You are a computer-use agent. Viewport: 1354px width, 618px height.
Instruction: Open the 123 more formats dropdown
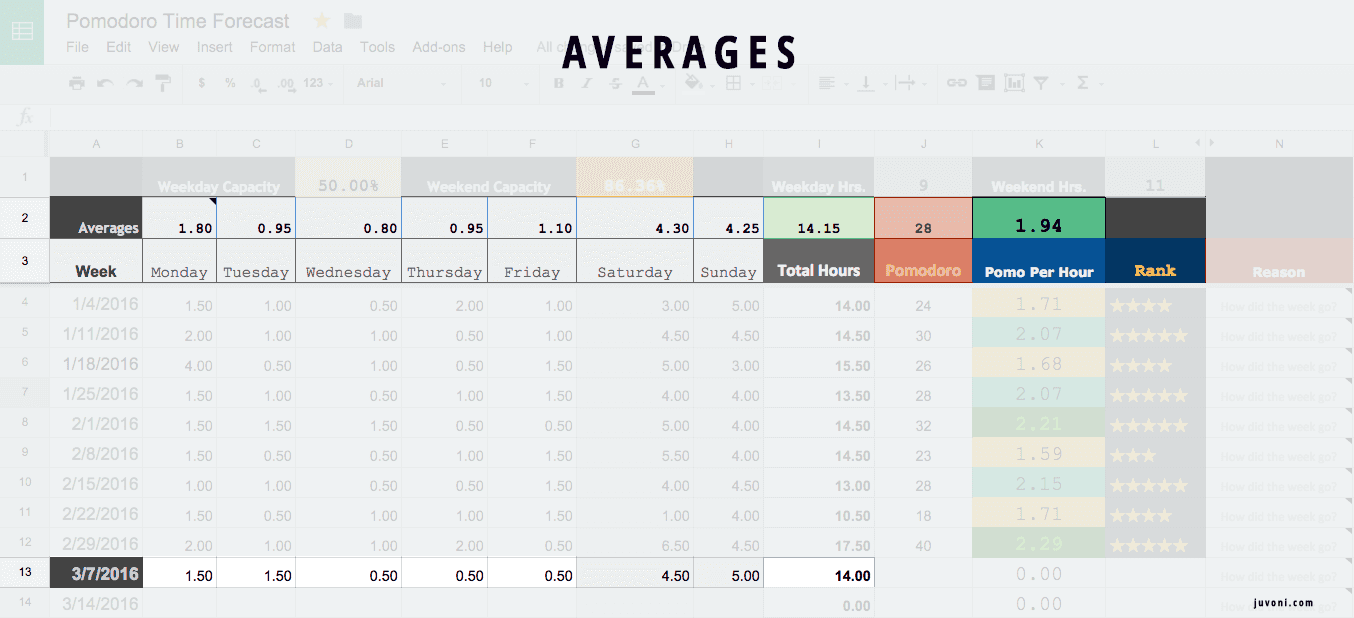pos(319,83)
